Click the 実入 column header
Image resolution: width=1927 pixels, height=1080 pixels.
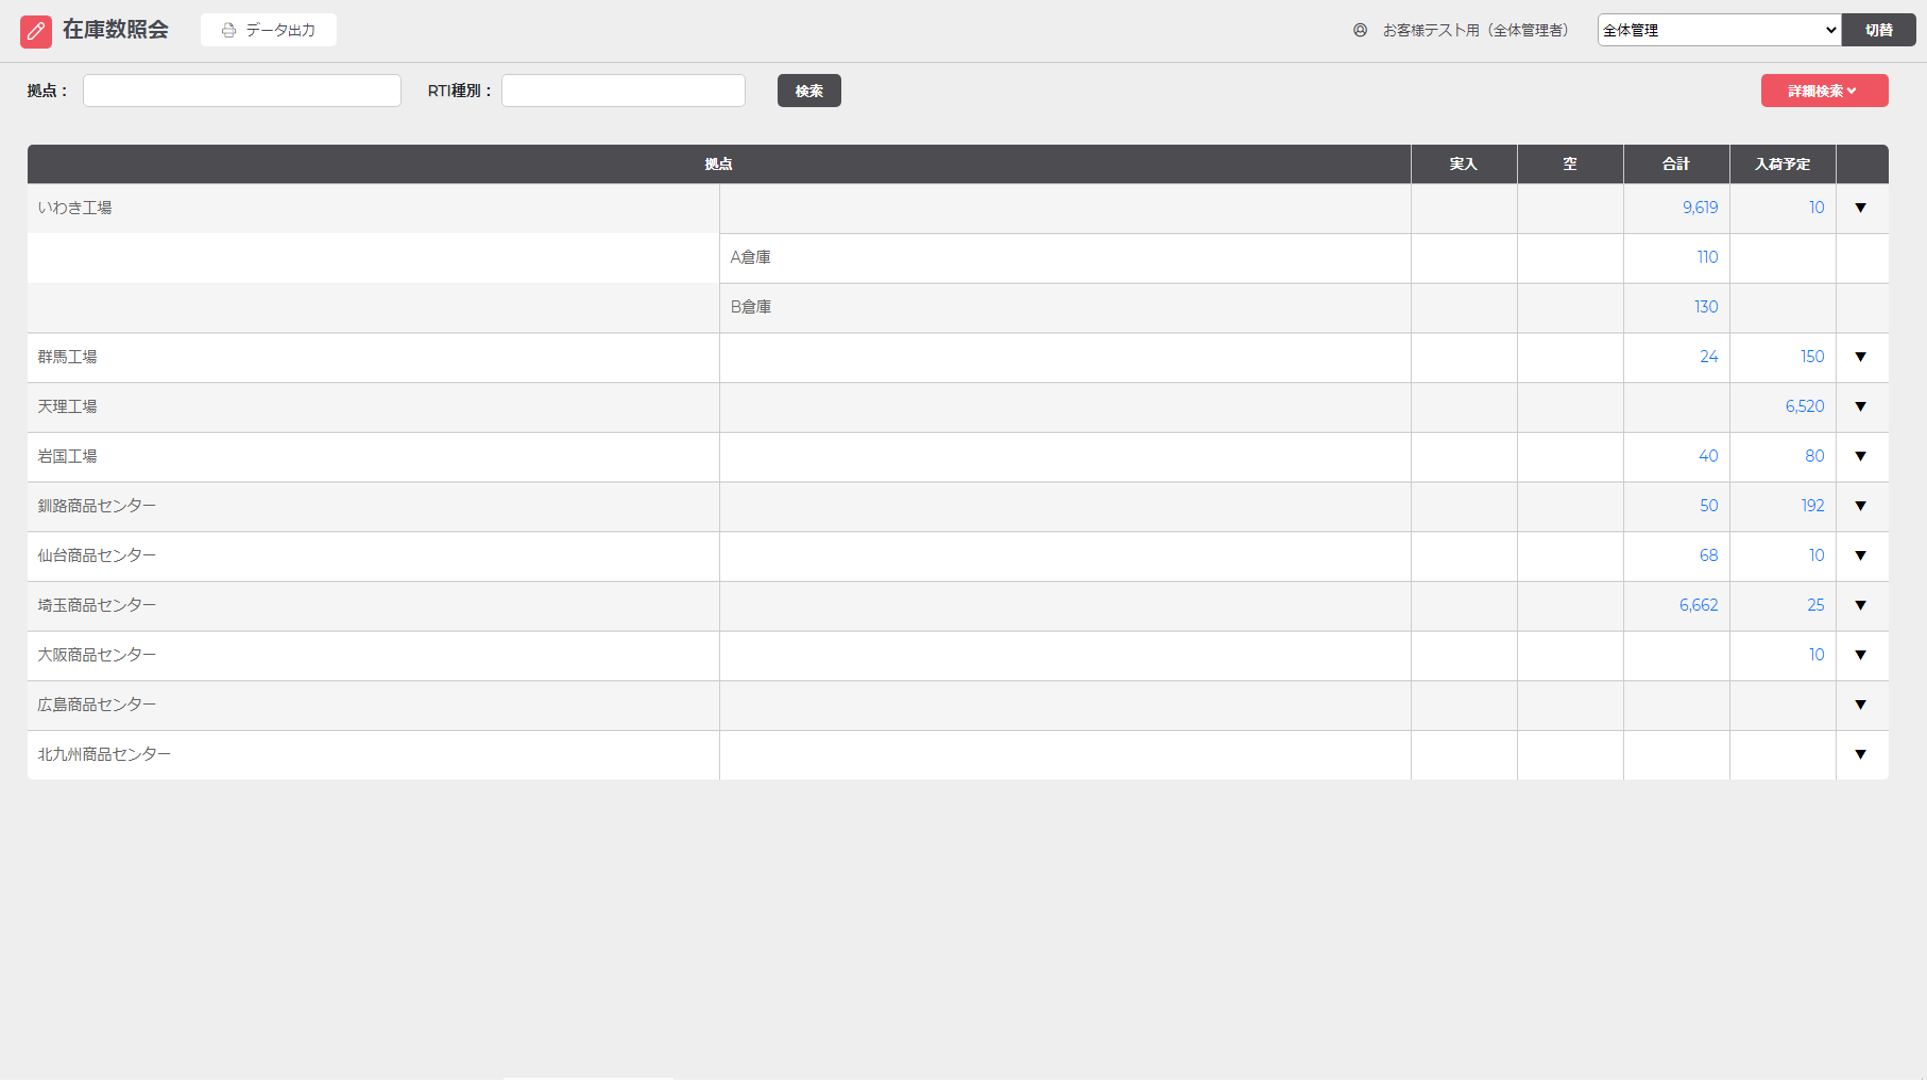(x=1464, y=164)
